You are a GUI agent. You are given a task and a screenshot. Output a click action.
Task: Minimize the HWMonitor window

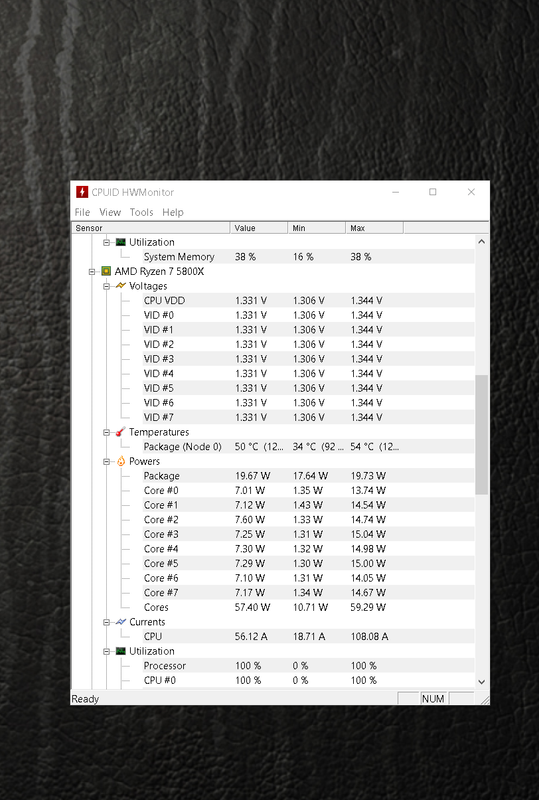click(x=396, y=192)
